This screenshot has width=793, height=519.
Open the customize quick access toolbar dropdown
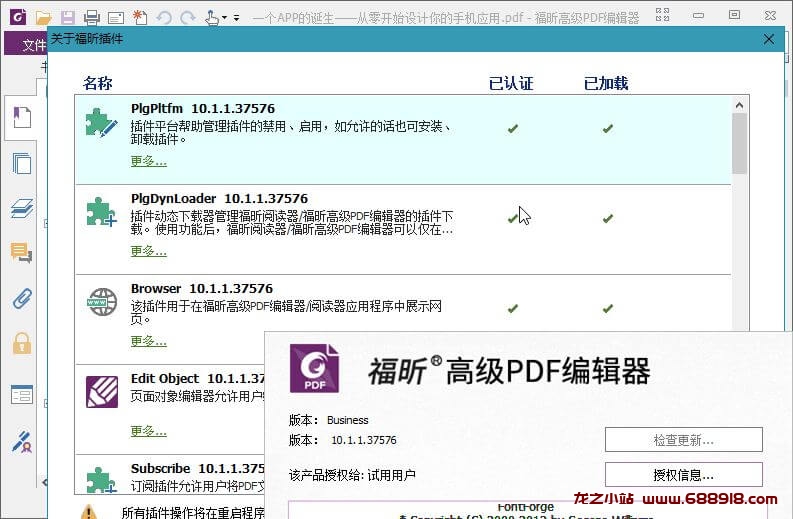coord(236,18)
